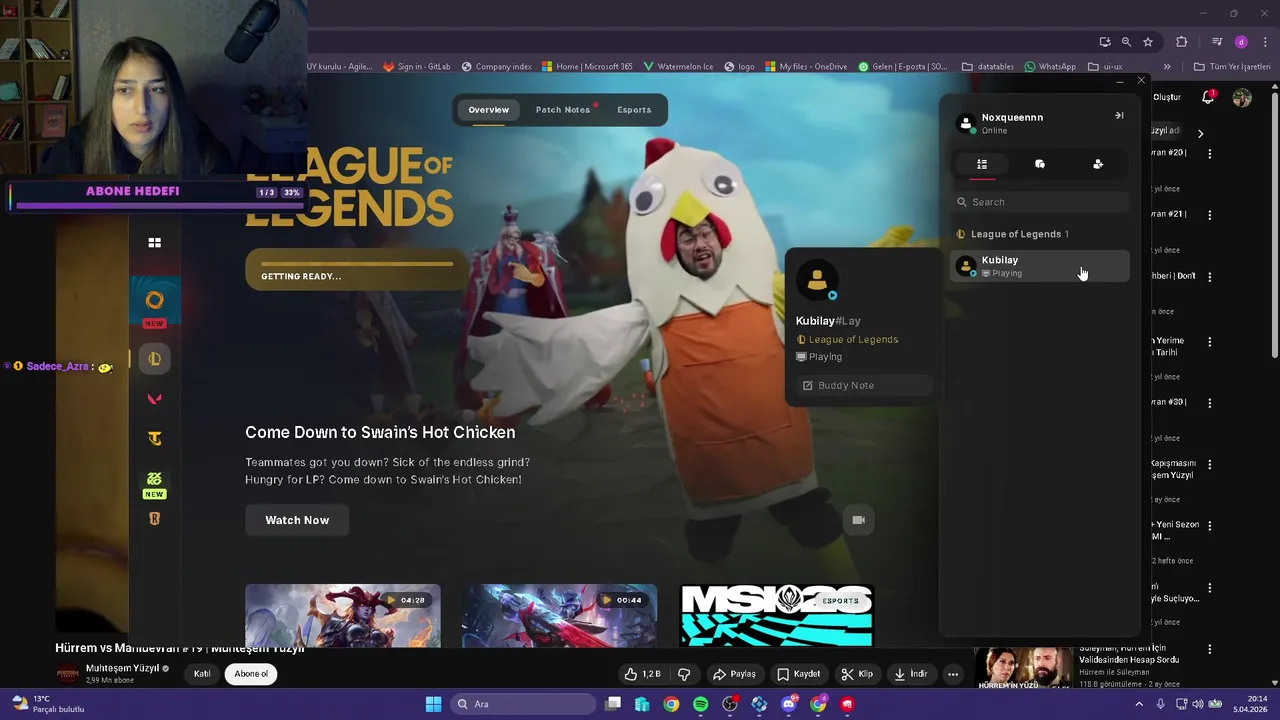Click the İndir download button
This screenshot has height=720, width=1280.
click(x=911, y=674)
